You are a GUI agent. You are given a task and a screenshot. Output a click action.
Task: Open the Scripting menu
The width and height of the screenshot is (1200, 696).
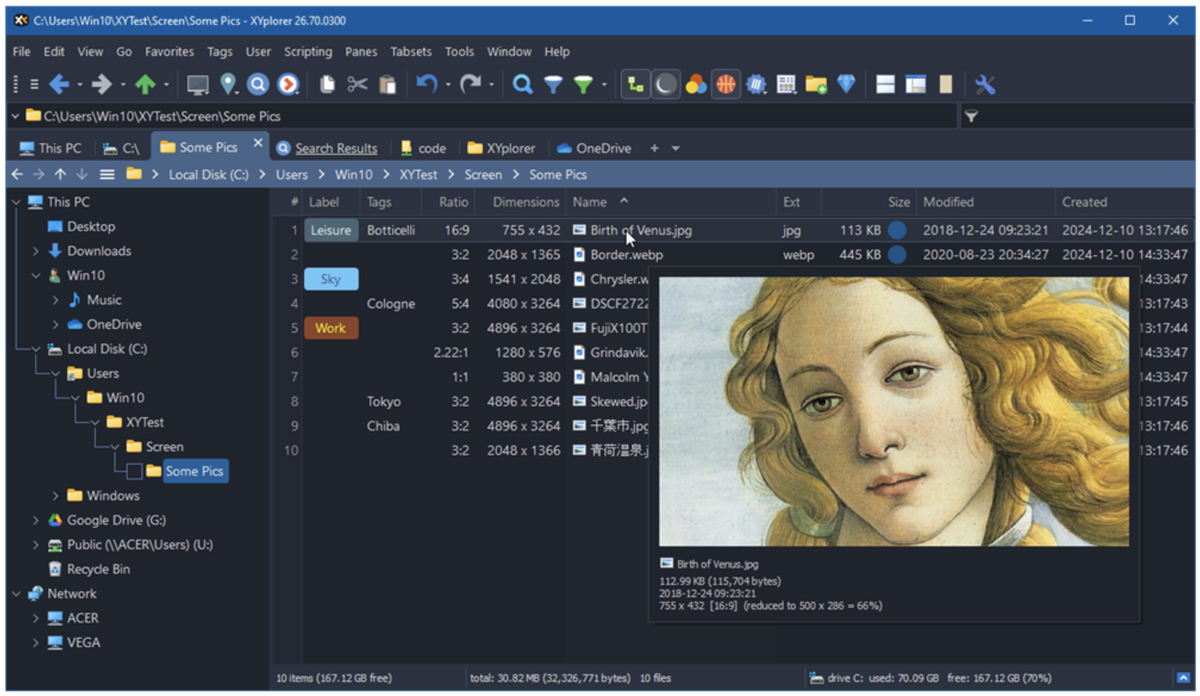(x=307, y=51)
